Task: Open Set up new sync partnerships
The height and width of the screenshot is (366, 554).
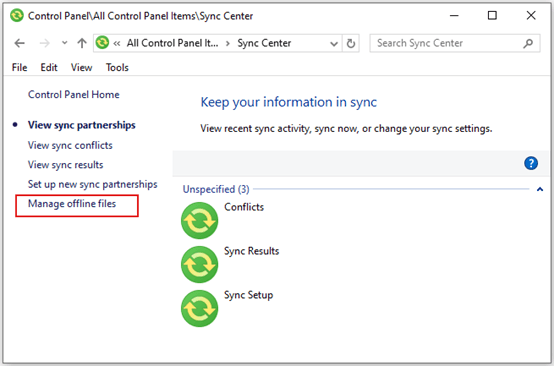Action: click(x=93, y=184)
